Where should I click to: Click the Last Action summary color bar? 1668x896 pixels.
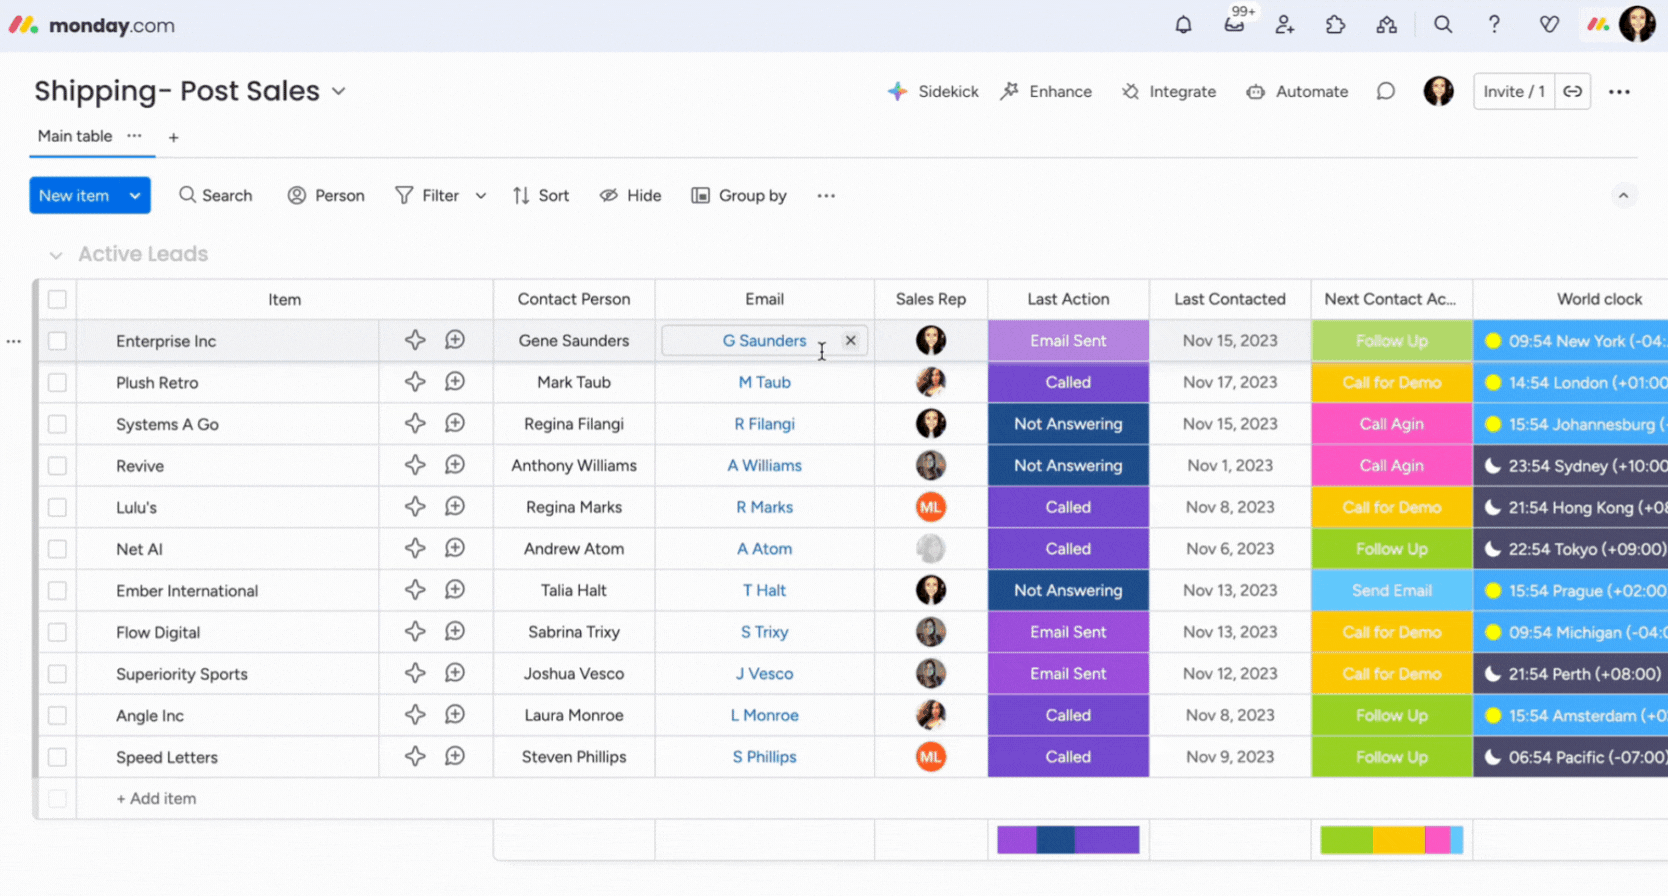pyautogui.click(x=1068, y=840)
